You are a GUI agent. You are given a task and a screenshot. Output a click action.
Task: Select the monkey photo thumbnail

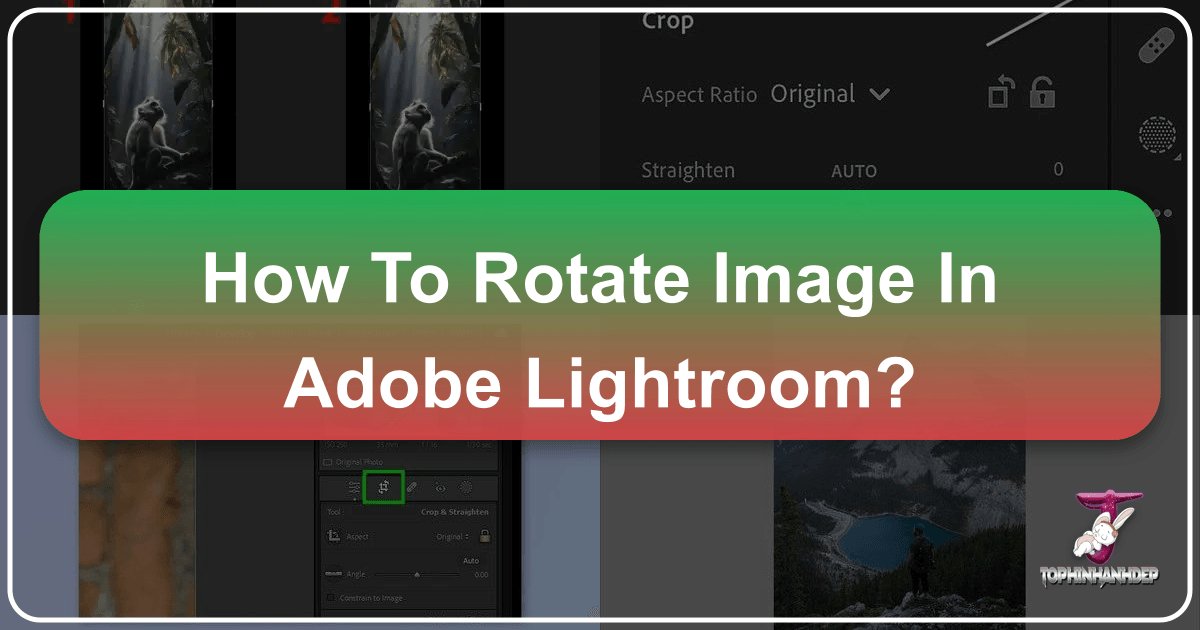click(x=155, y=100)
